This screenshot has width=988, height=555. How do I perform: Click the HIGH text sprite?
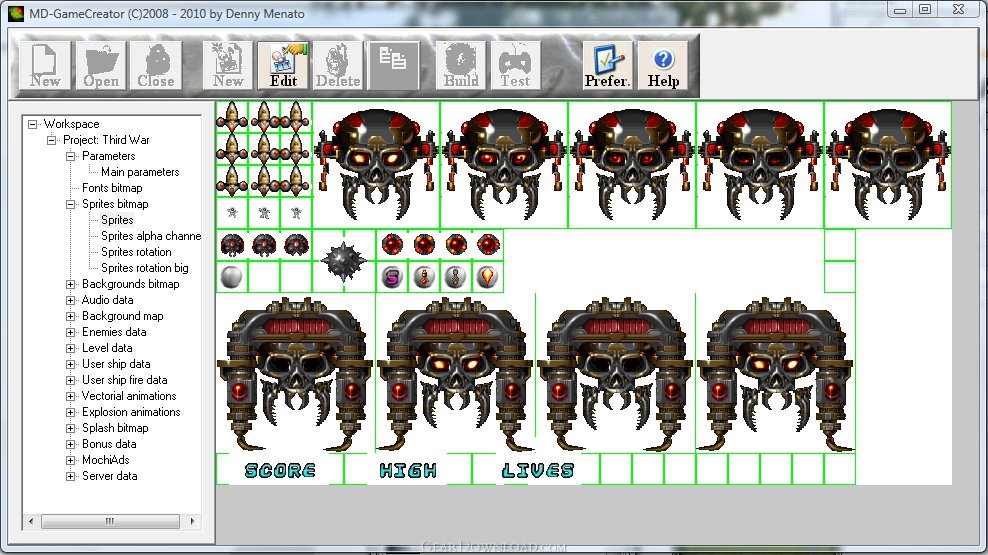click(408, 471)
